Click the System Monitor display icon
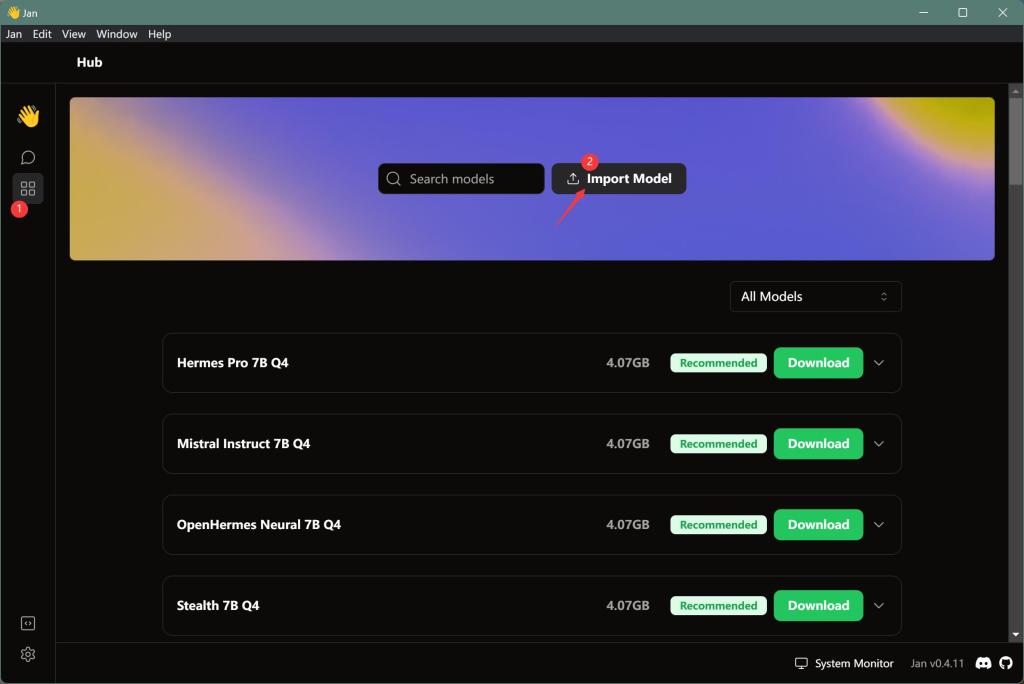 click(801, 663)
